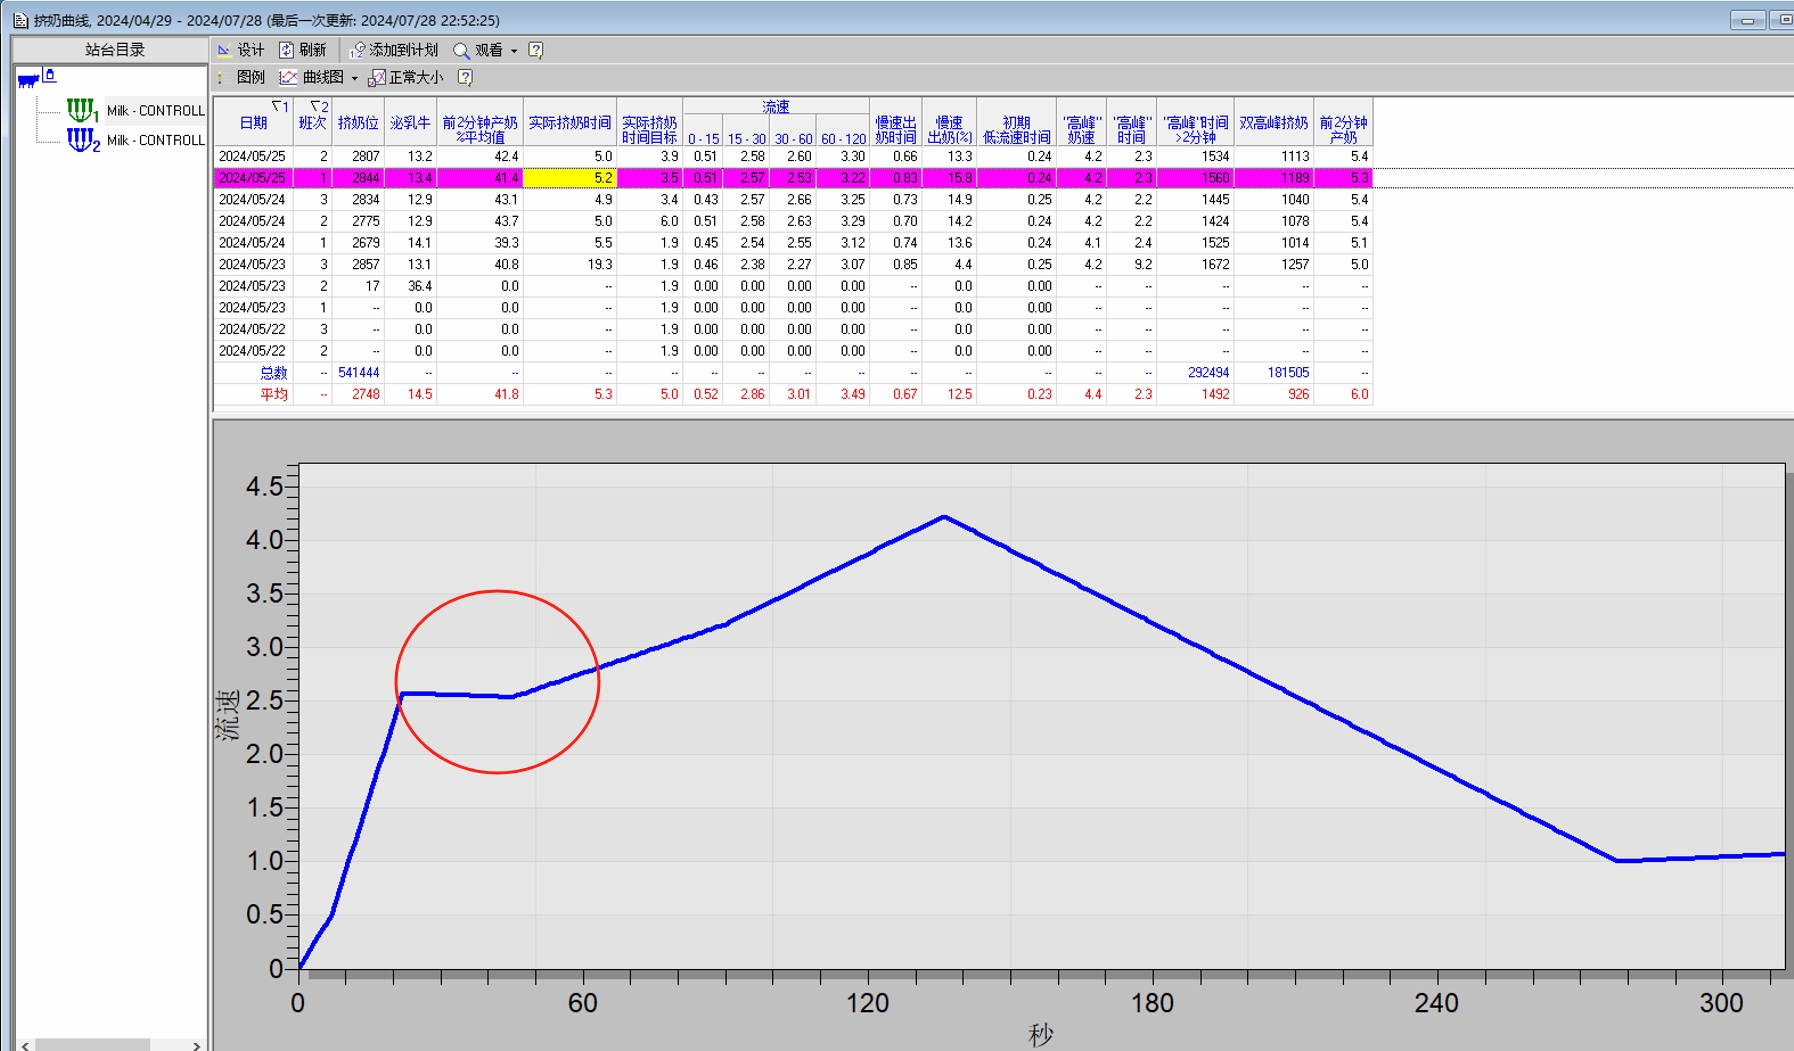Click the help icon beside 正常大小
The width and height of the screenshot is (1794, 1051).
(465, 77)
